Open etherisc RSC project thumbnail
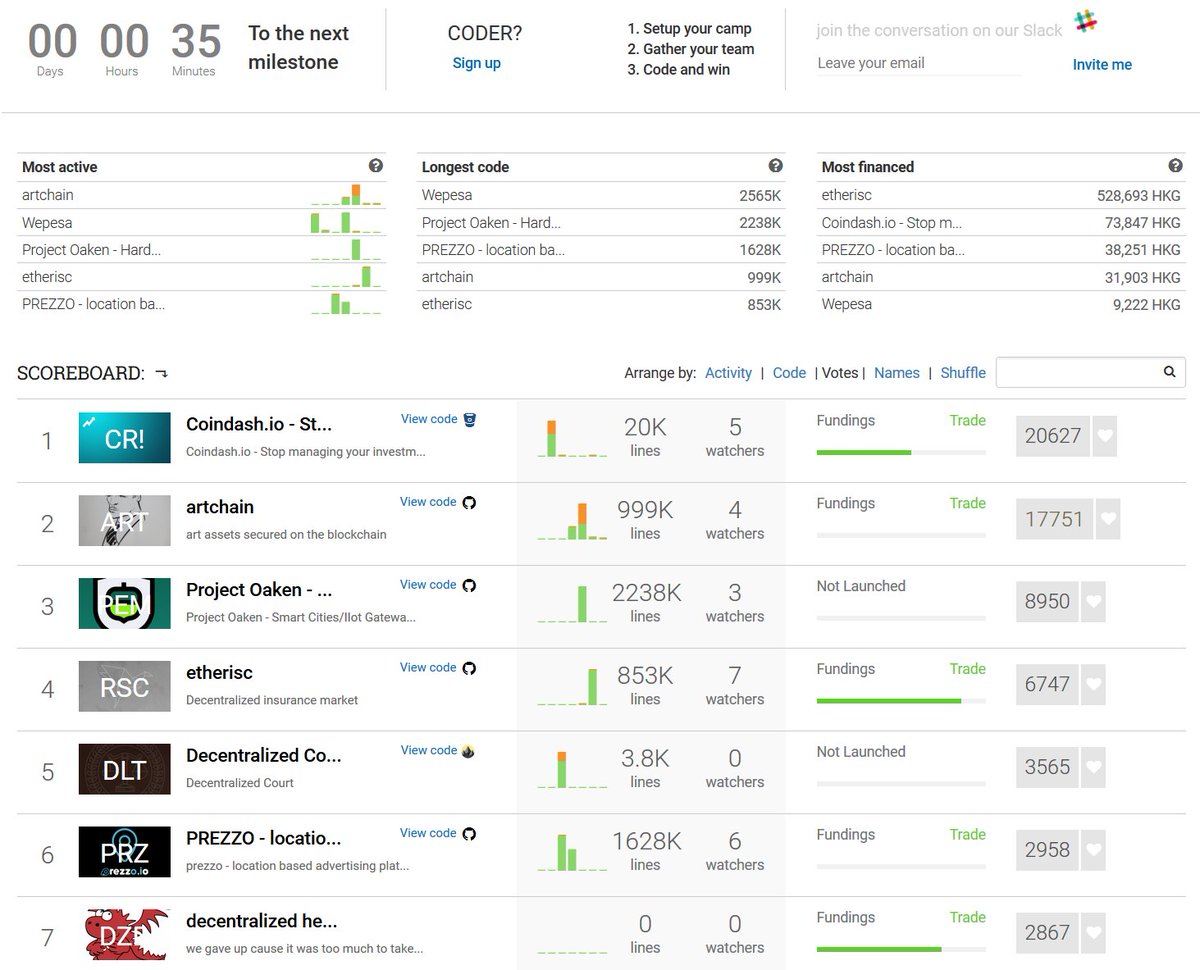Image resolution: width=1200 pixels, height=970 pixels. pyautogui.click(x=125, y=686)
